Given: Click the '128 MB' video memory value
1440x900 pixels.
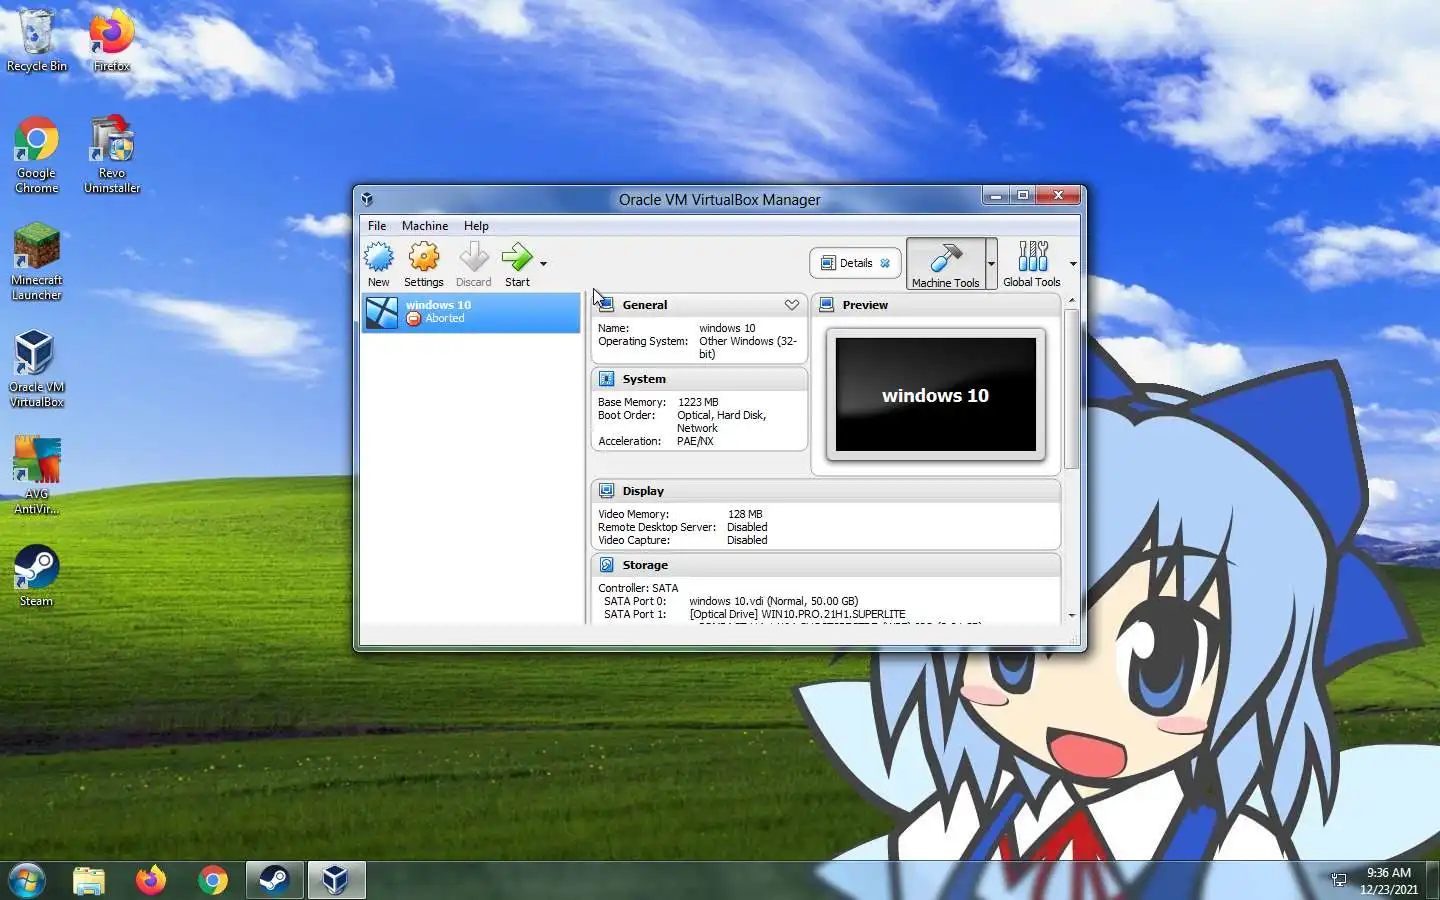Looking at the screenshot, I should point(745,514).
